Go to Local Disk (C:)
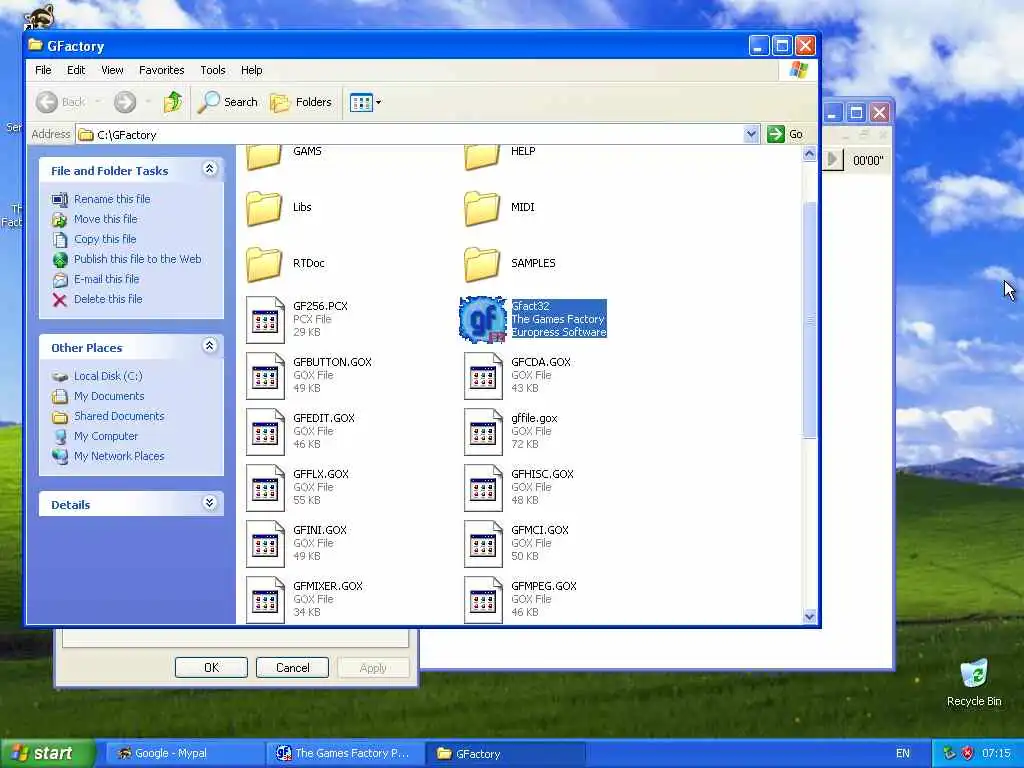Screen dimensions: 1024x768 pyautogui.click(x=108, y=376)
